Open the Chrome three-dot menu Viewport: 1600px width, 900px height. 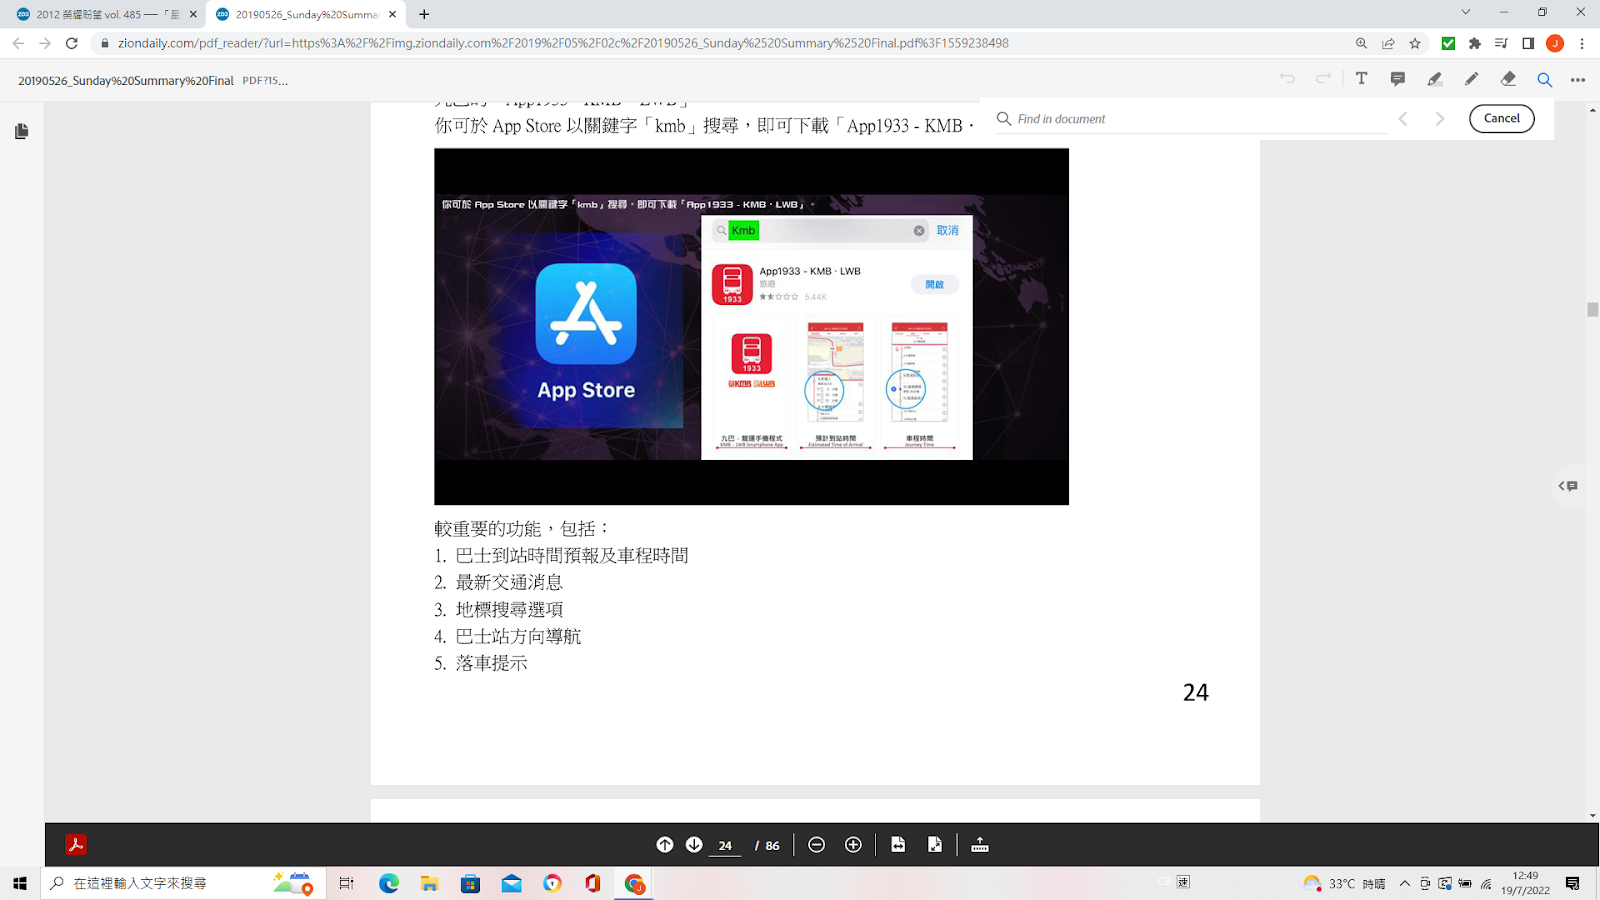pyautogui.click(x=1582, y=43)
